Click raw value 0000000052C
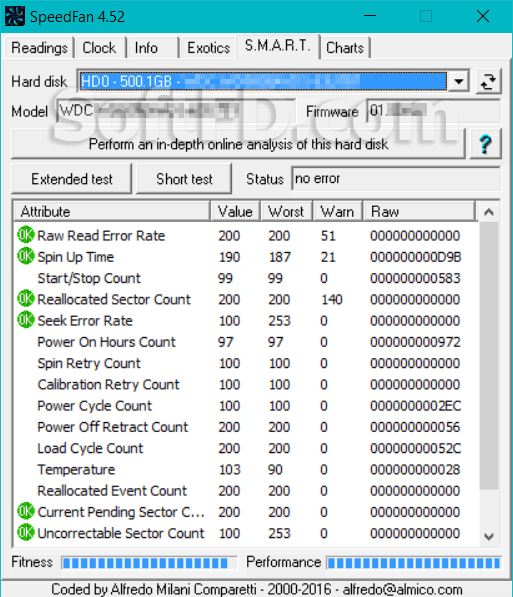 point(415,448)
